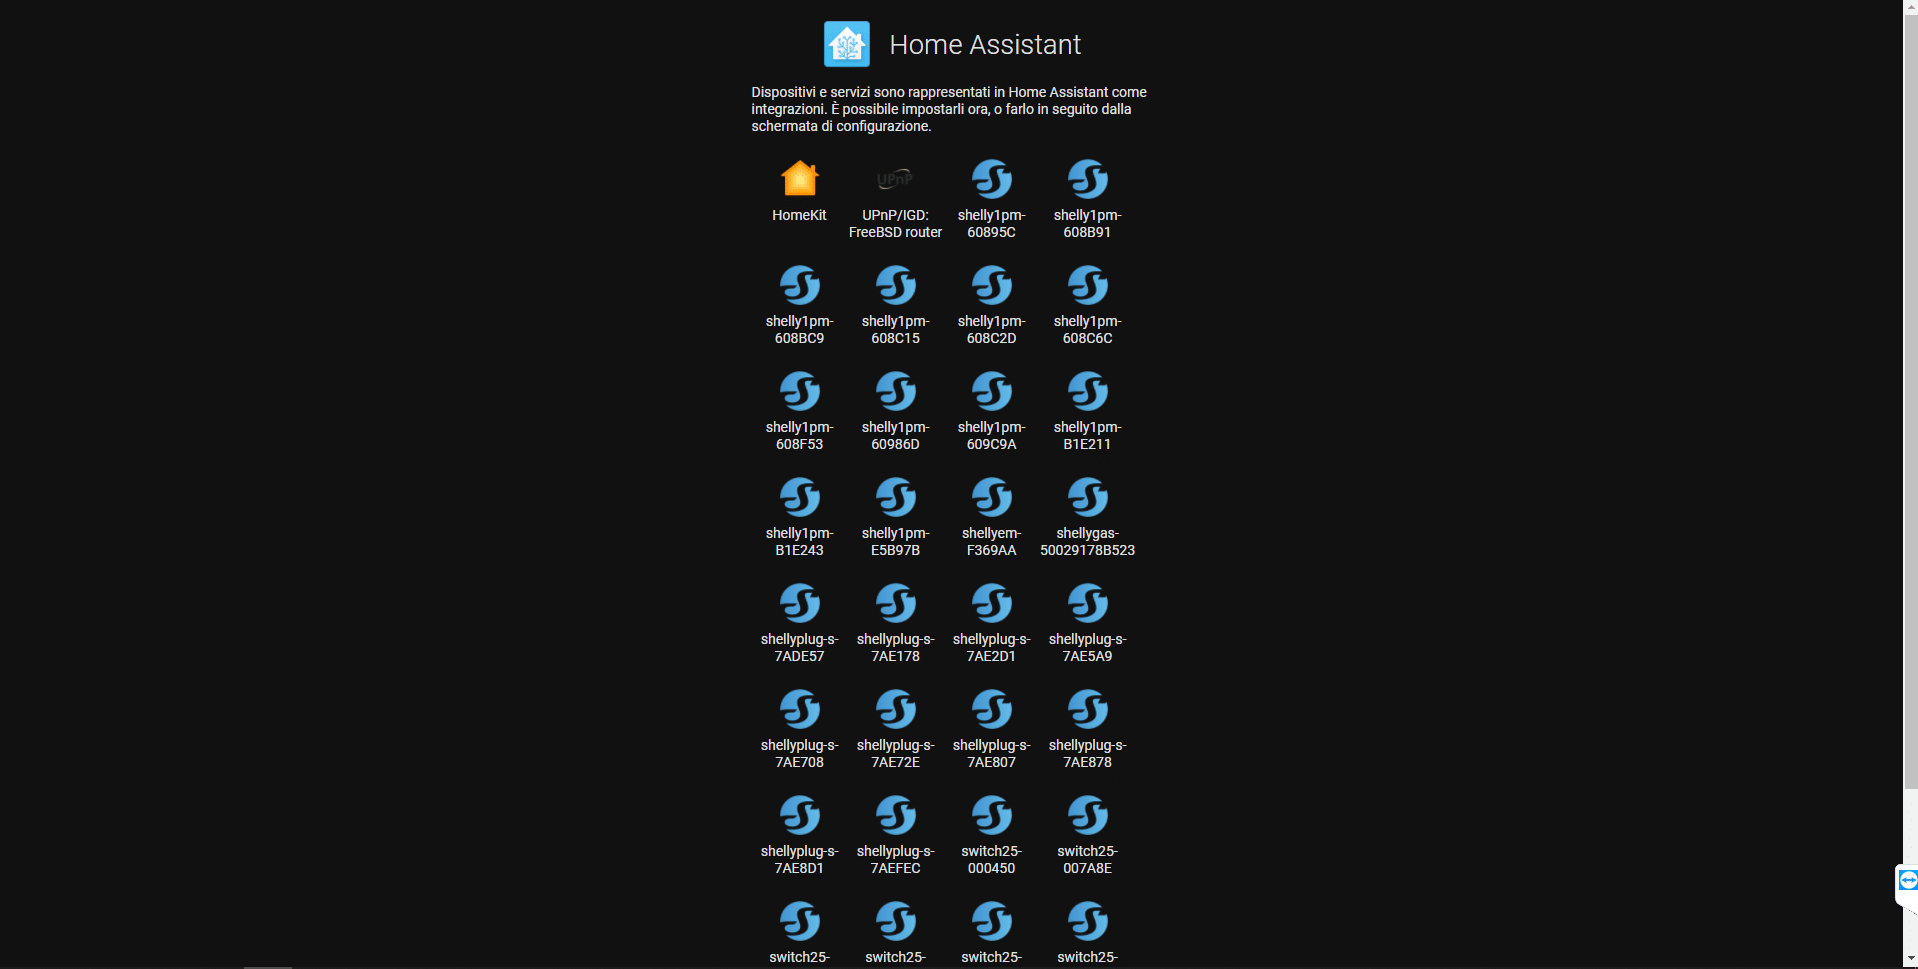Open shelly1pm-E5B97B device icon
1918x969 pixels.
point(895,497)
